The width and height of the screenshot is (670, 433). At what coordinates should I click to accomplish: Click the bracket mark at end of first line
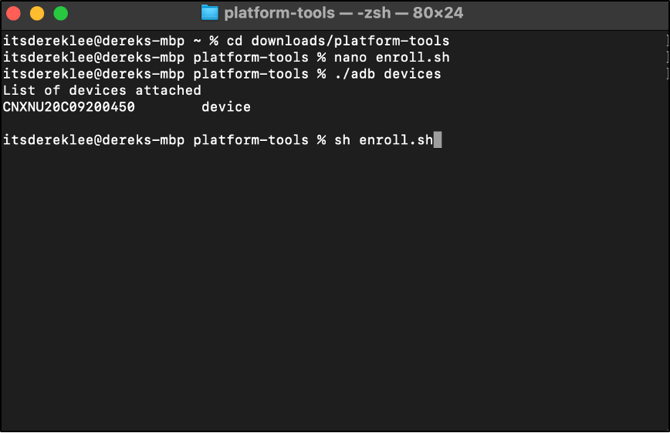point(667,41)
